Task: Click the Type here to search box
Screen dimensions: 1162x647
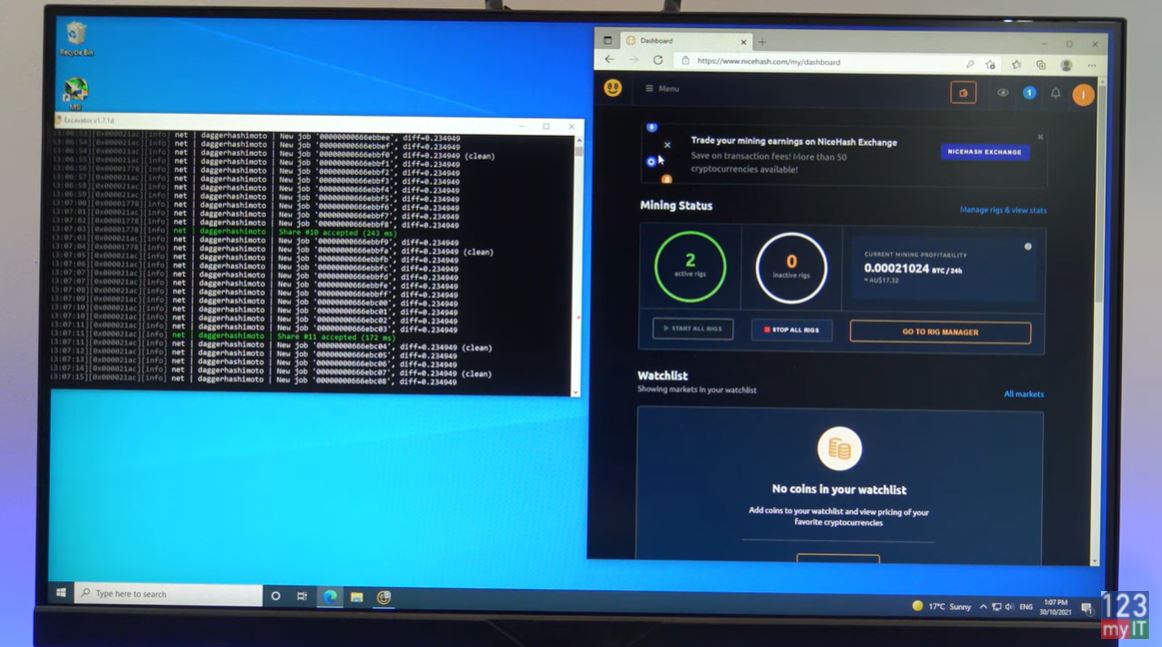Action: 169,594
